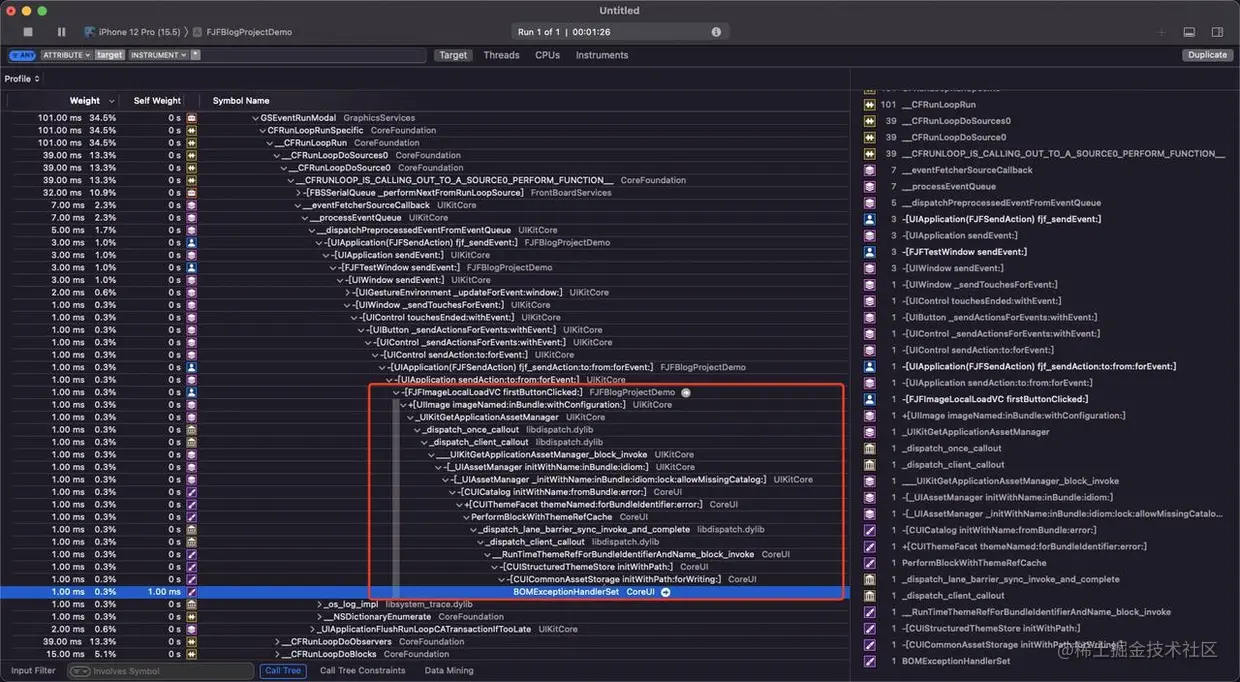
Task: Select the -[UIWindow sendEvent:] tree row
Action: pos(425,280)
